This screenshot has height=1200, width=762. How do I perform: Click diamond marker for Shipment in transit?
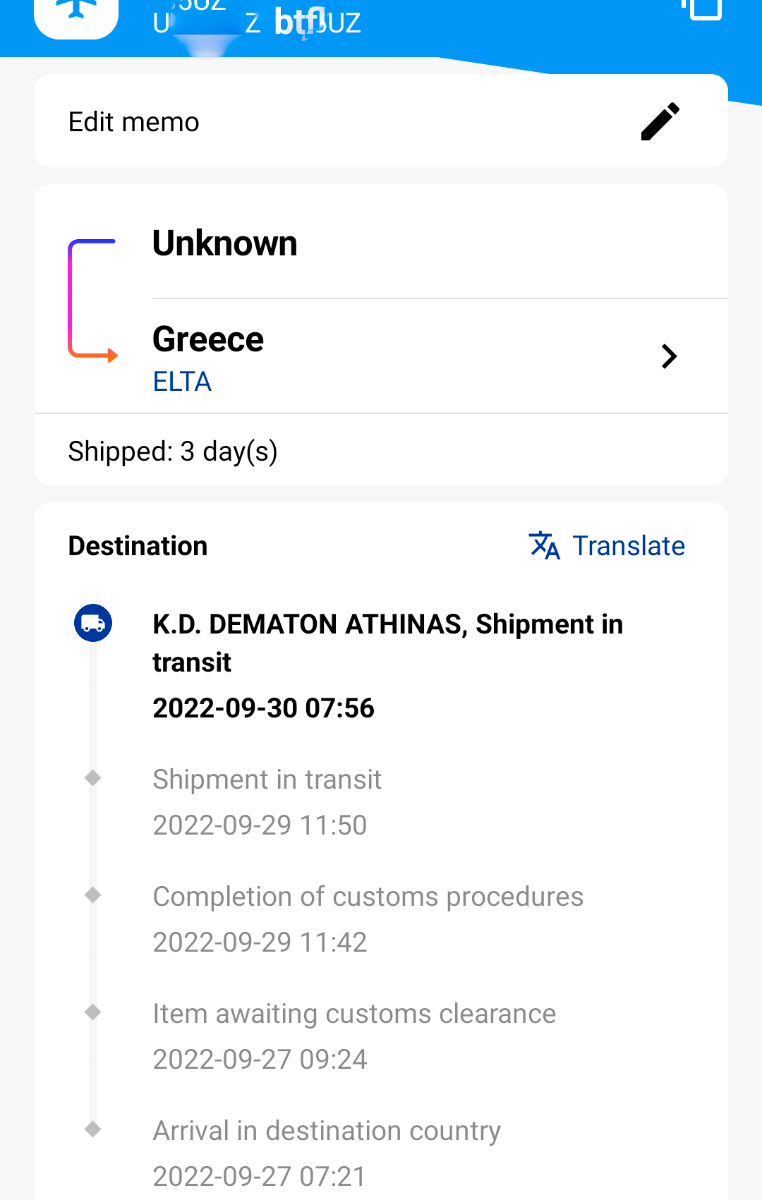point(93,778)
